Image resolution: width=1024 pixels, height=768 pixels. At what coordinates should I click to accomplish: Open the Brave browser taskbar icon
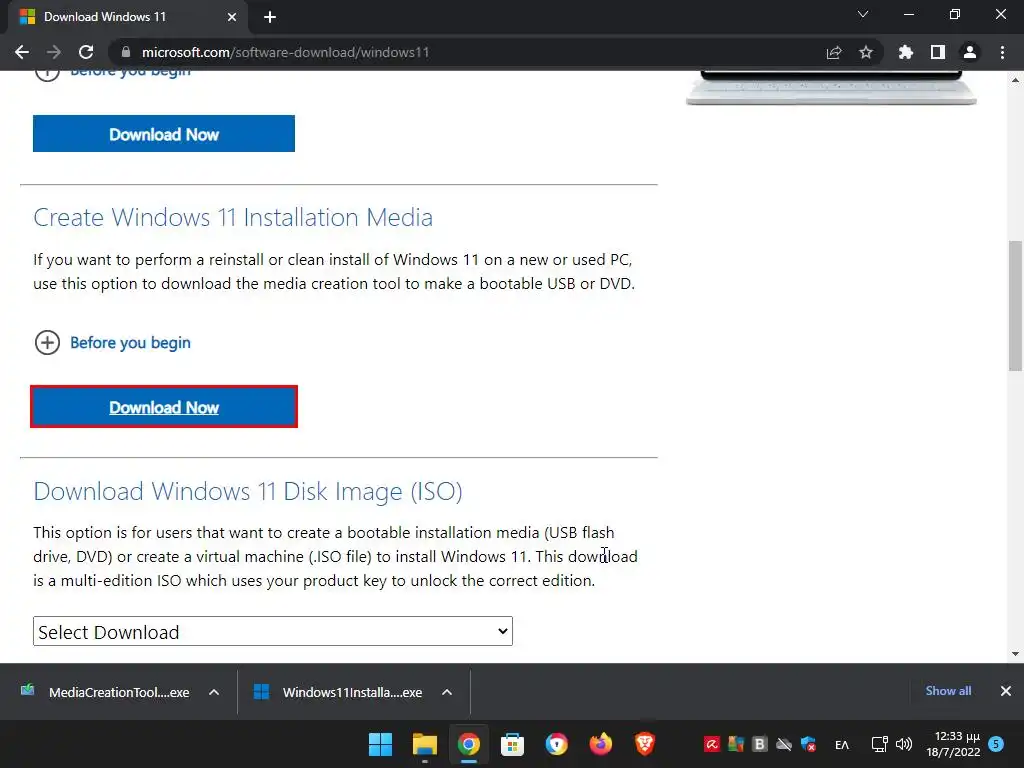645,744
